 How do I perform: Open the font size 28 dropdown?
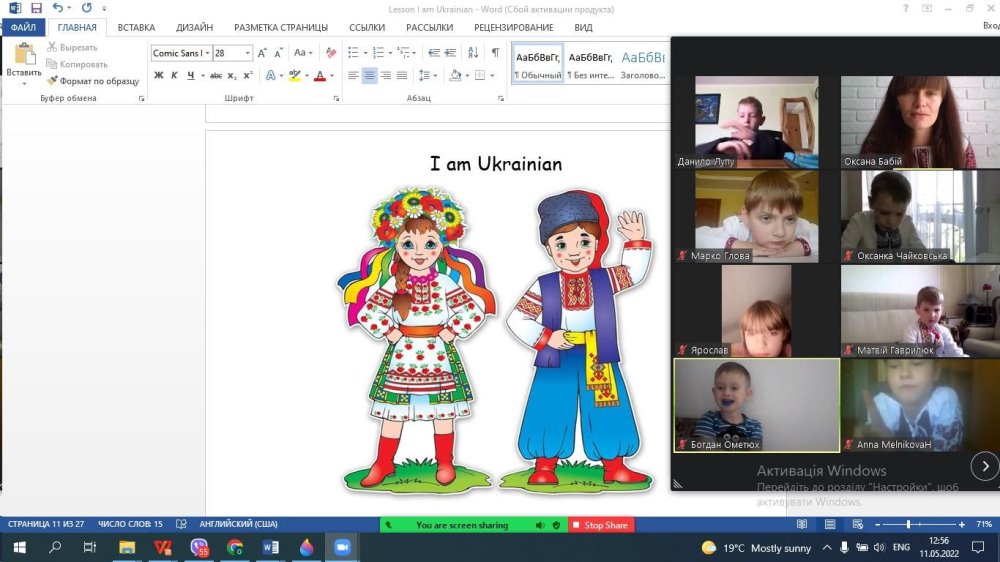pyautogui.click(x=247, y=53)
